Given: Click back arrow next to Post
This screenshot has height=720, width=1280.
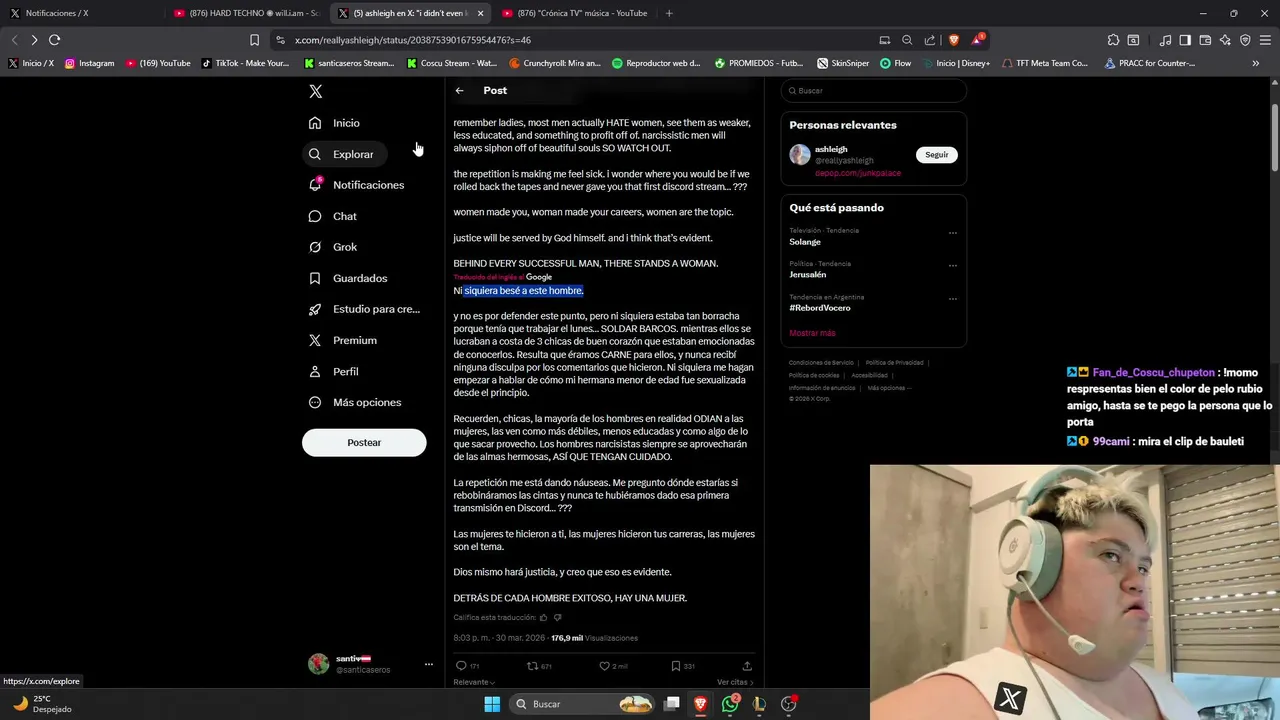Looking at the screenshot, I should pos(459,90).
